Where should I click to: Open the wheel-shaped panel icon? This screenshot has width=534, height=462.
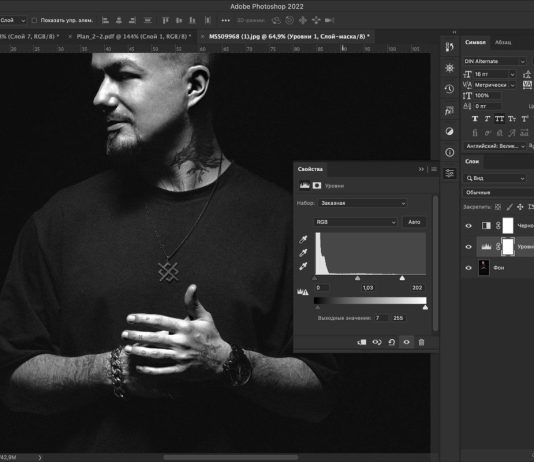(x=449, y=68)
